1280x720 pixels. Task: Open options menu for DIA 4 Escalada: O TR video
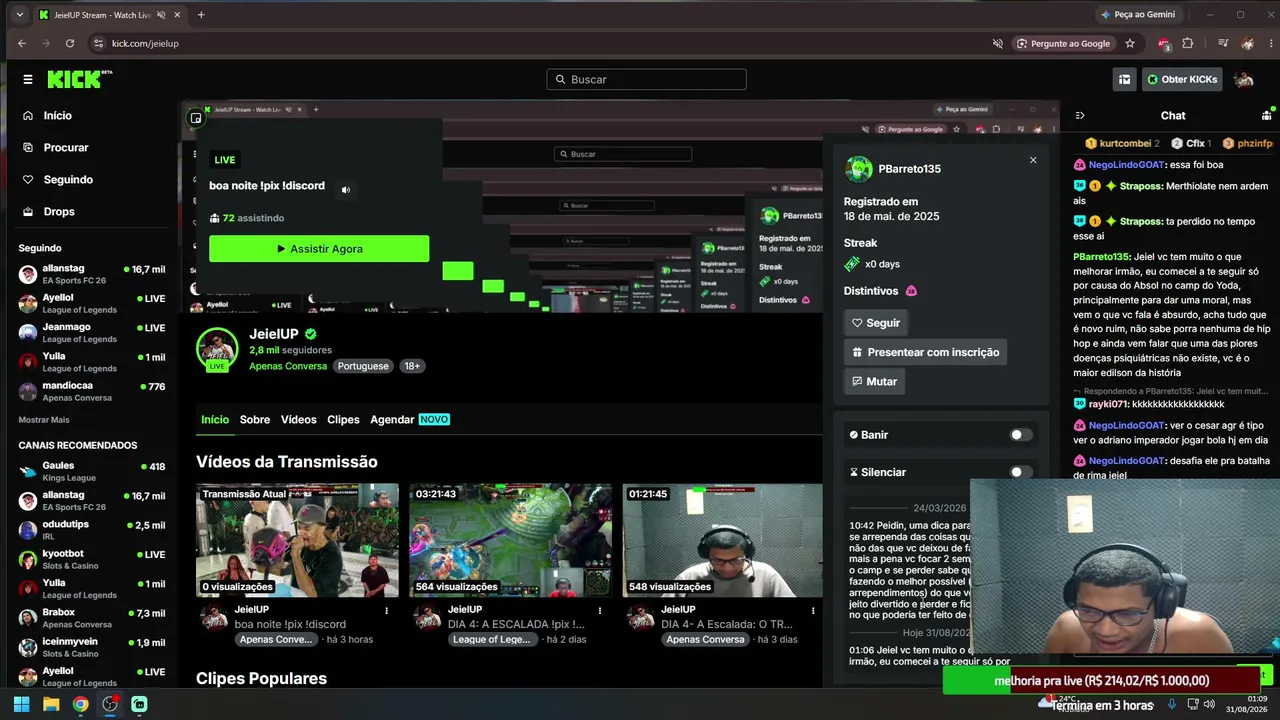(813, 610)
